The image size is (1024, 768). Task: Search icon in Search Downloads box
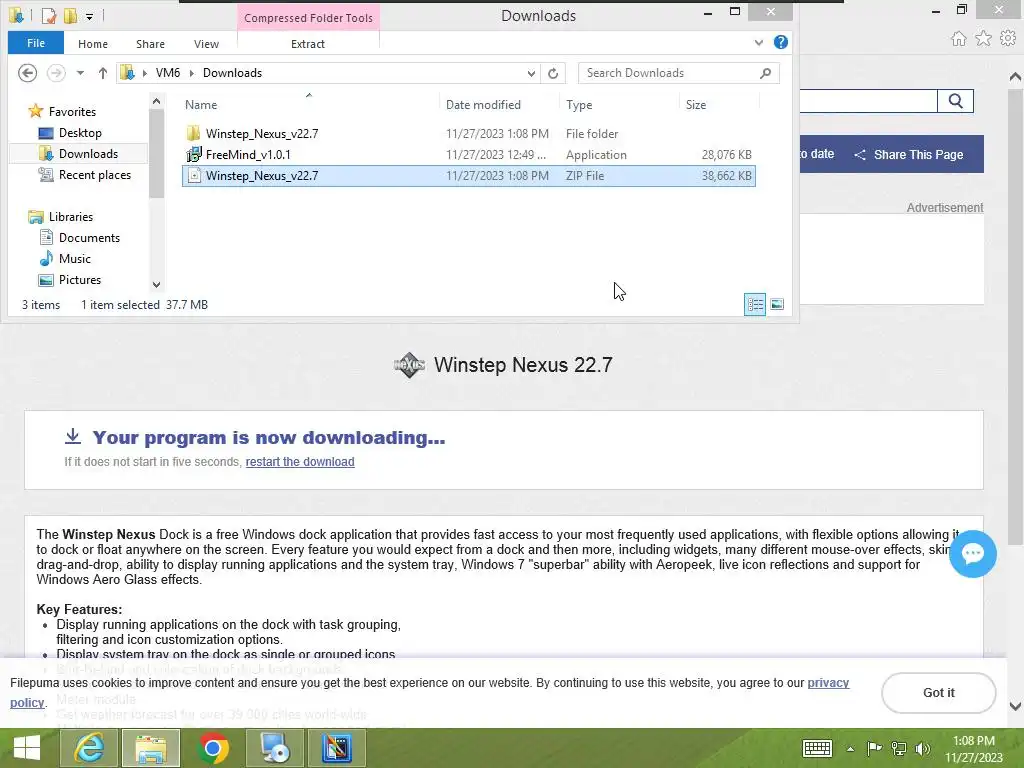point(765,73)
